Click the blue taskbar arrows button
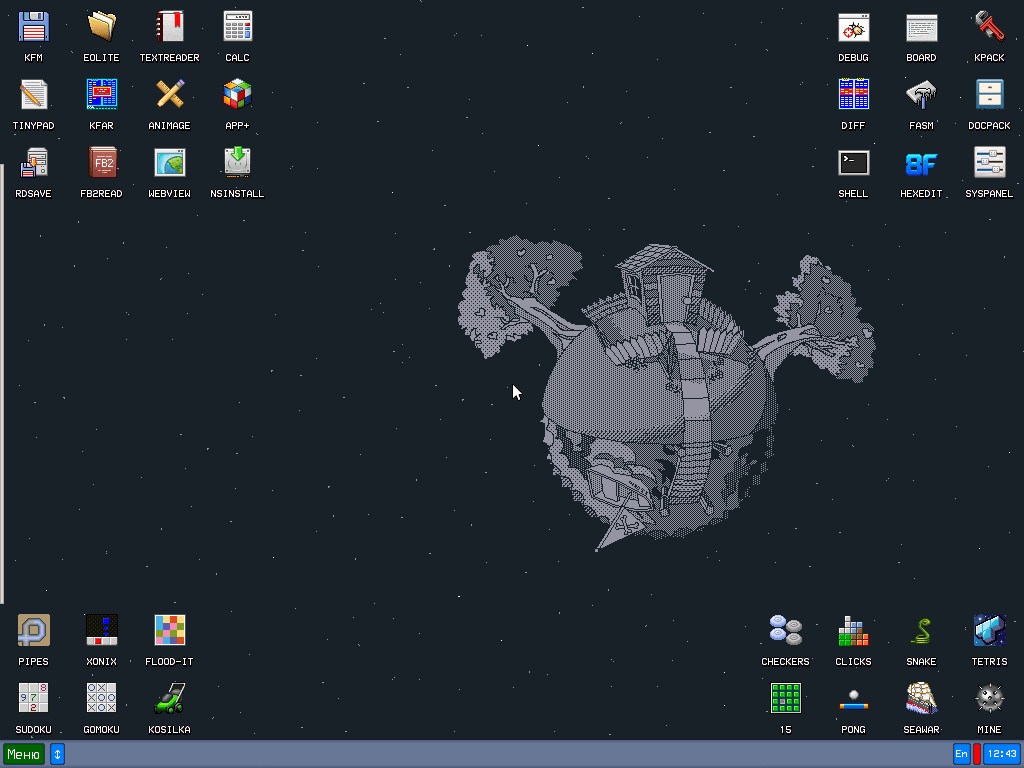 [x=57, y=754]
